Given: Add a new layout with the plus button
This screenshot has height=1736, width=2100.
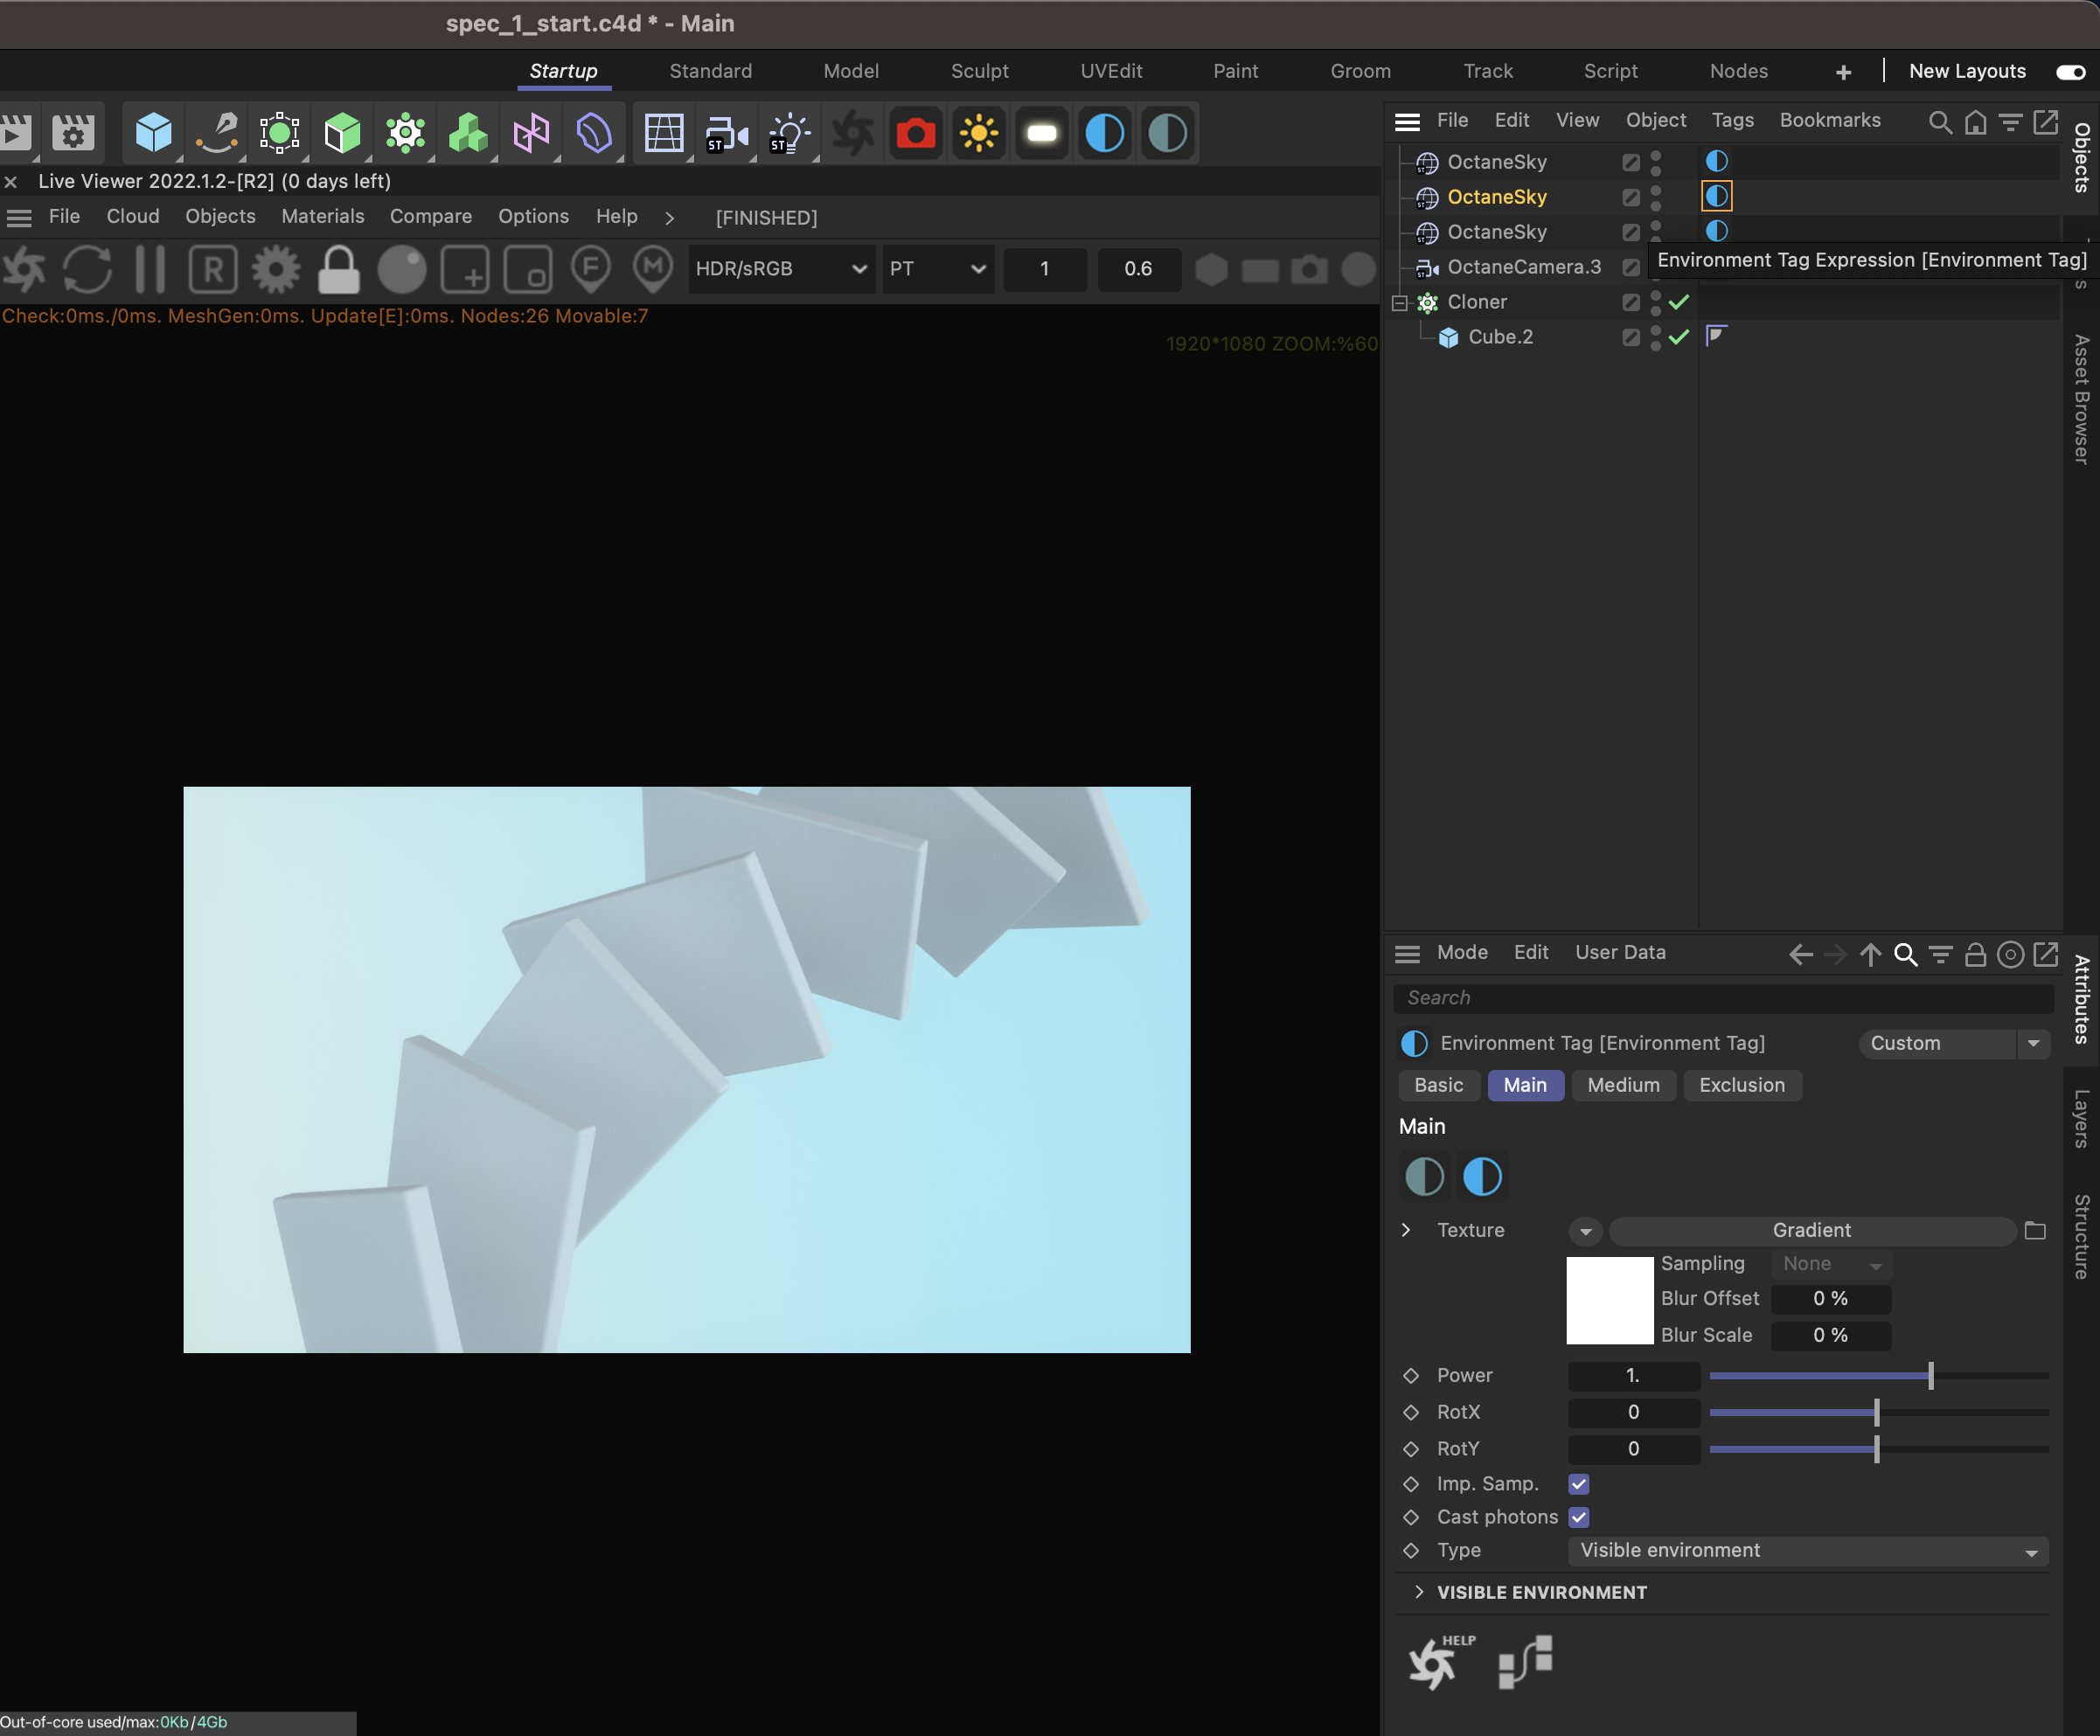Looking at the screenshot, I should tap(1843, 72).
